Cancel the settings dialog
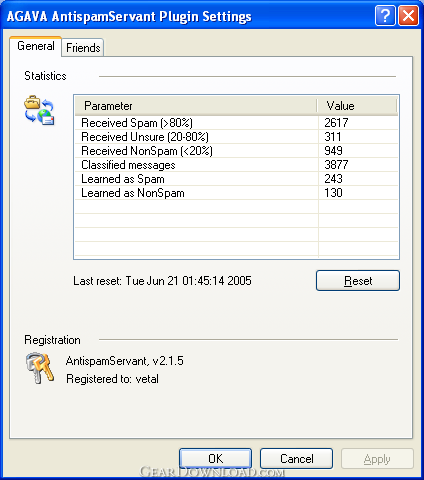 tap(296, 459)
